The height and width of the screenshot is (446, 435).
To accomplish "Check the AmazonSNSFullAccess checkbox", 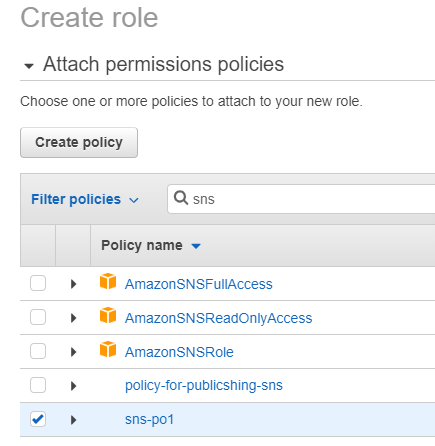I will (x=38, y=283).
